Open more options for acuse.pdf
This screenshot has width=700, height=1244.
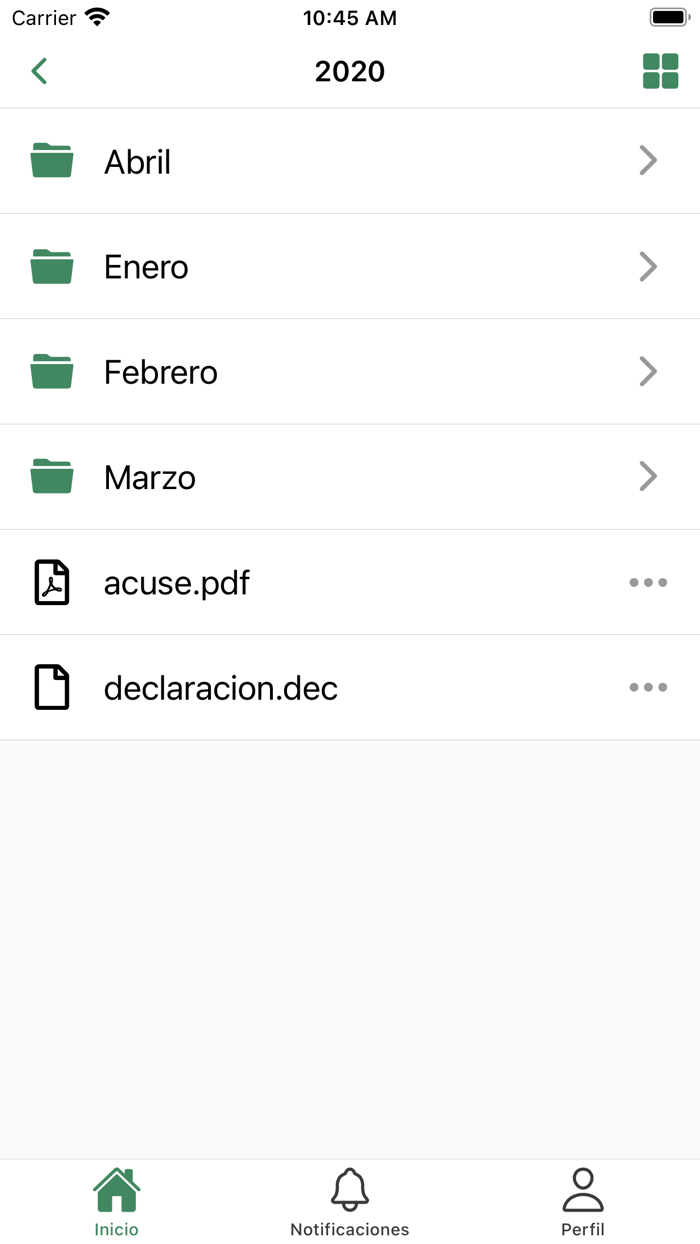coord(648,582)
